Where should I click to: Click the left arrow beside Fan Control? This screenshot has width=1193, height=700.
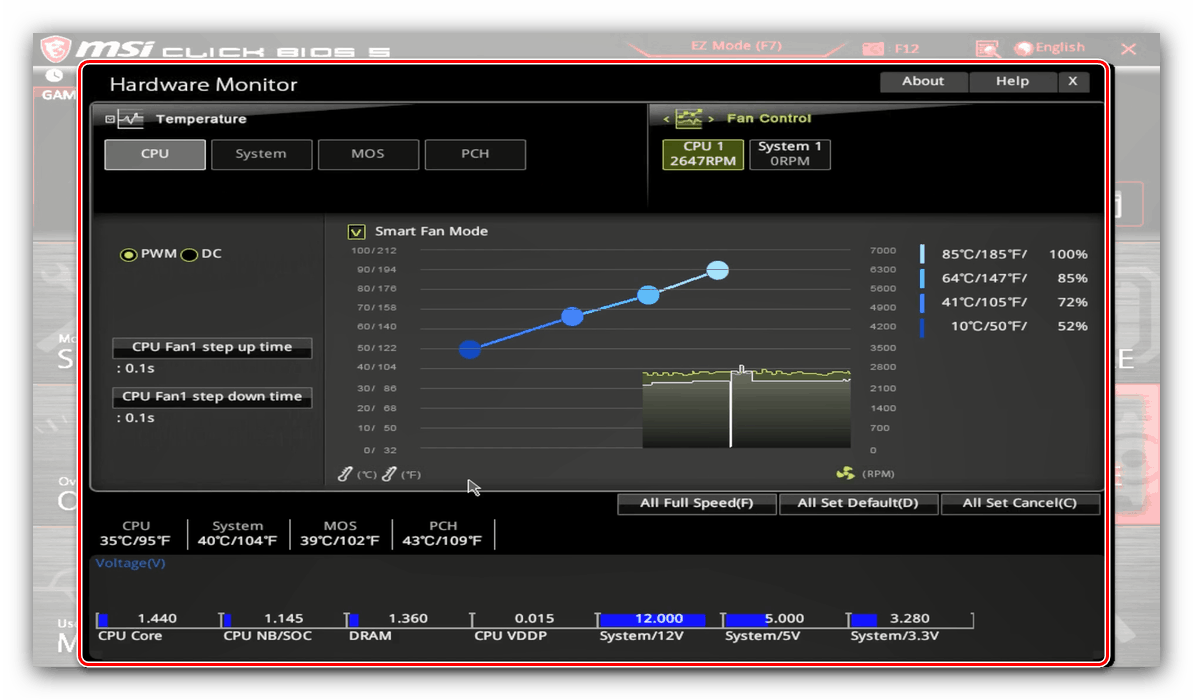666,119
